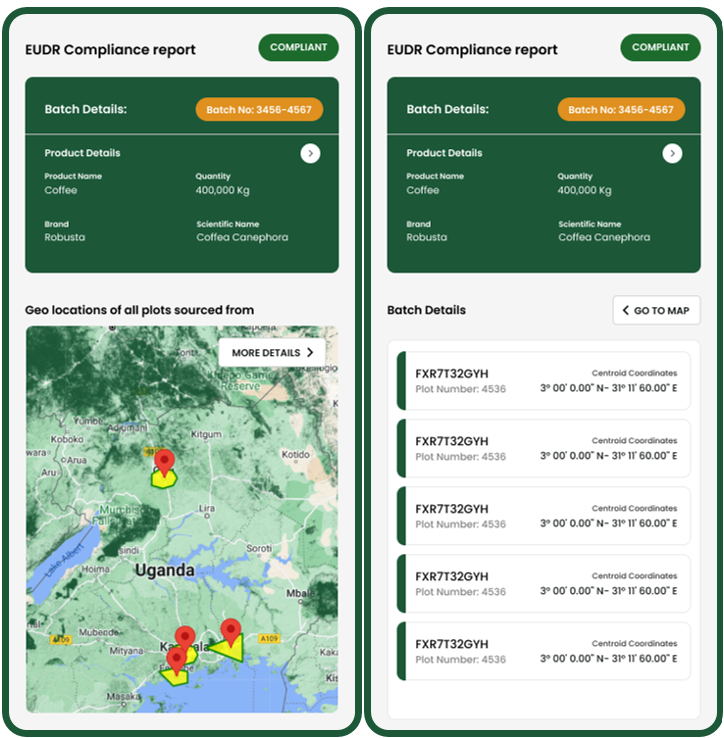Click the MORE DETAILS button on map
The width and height of the screenshot is (724, 738).
[272, 353]
